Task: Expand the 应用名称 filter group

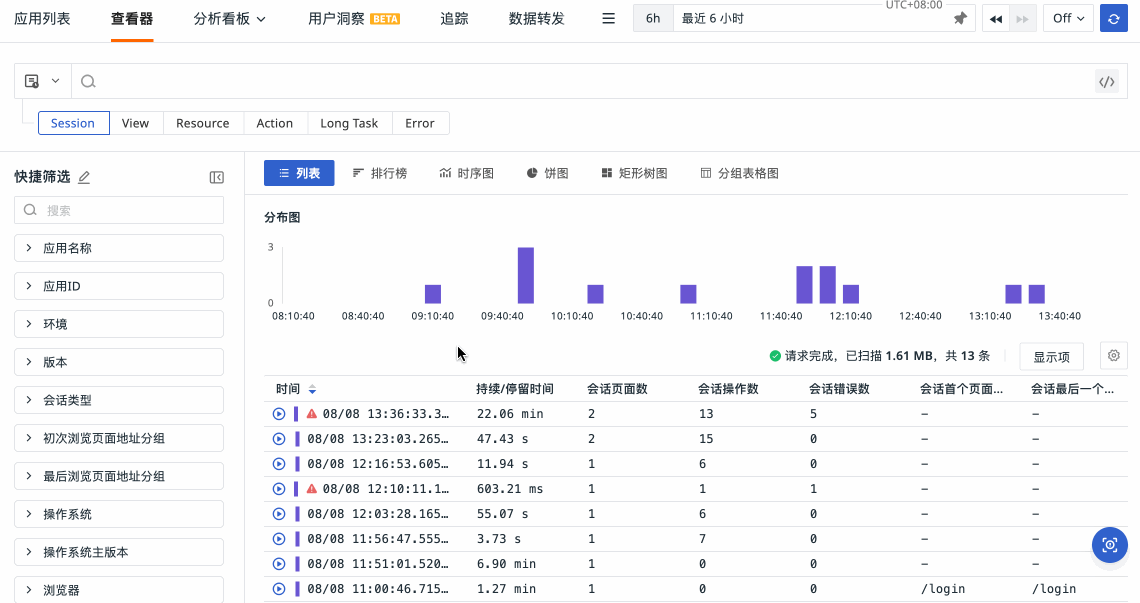Action: (118, 248)
